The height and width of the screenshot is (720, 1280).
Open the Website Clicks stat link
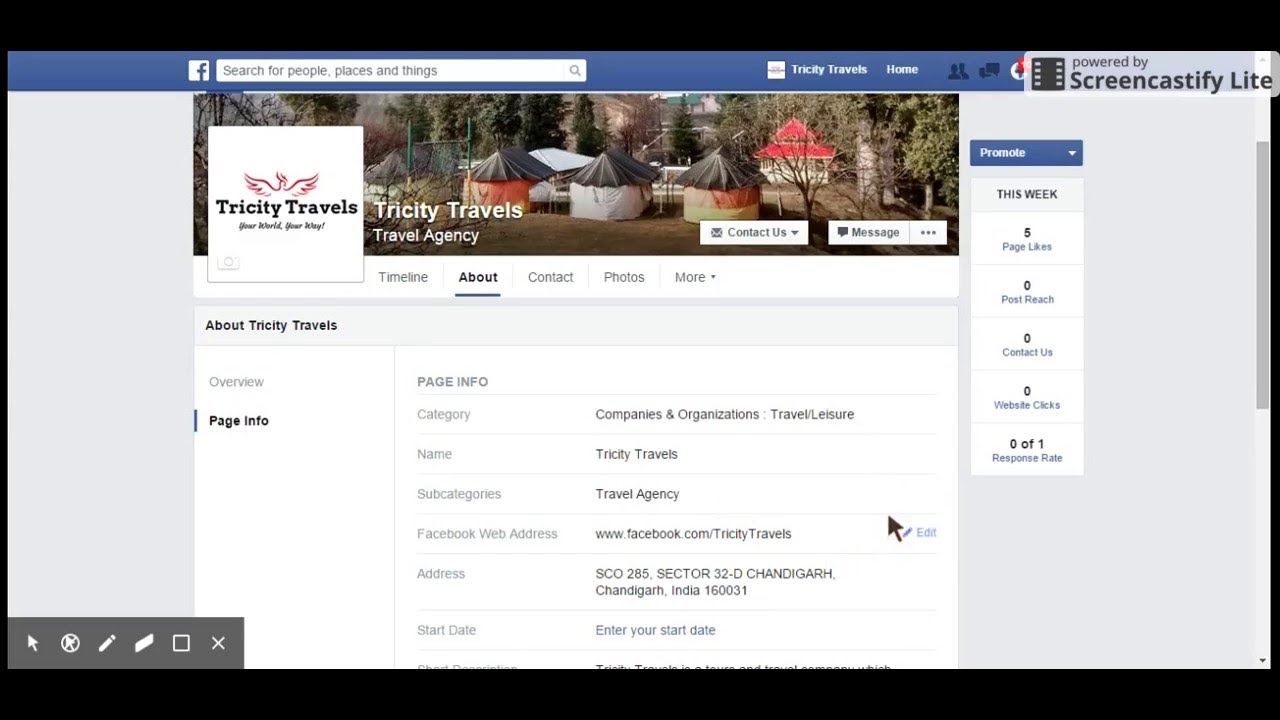(x=1027, y=406)
